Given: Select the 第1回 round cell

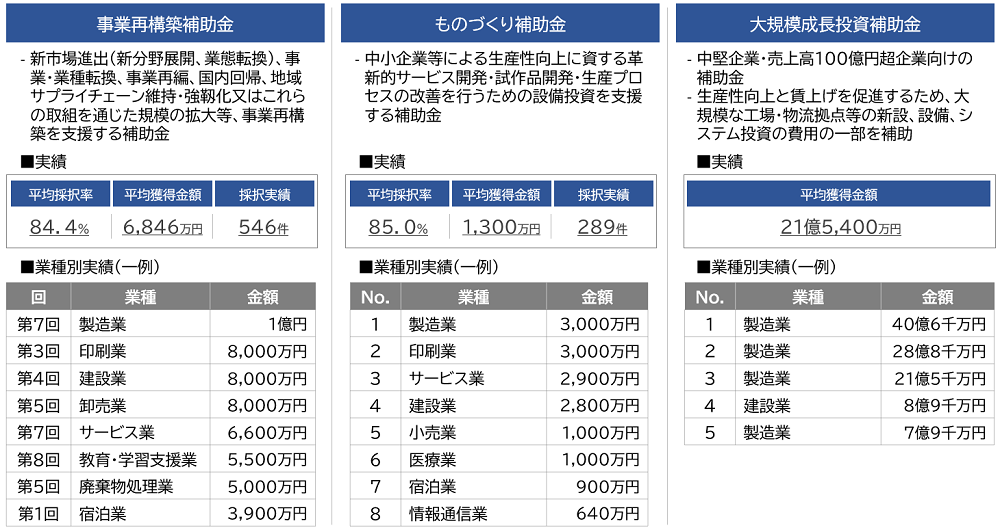Looking at the screenshot, I should pyautogui.click(x=38, y=513).
